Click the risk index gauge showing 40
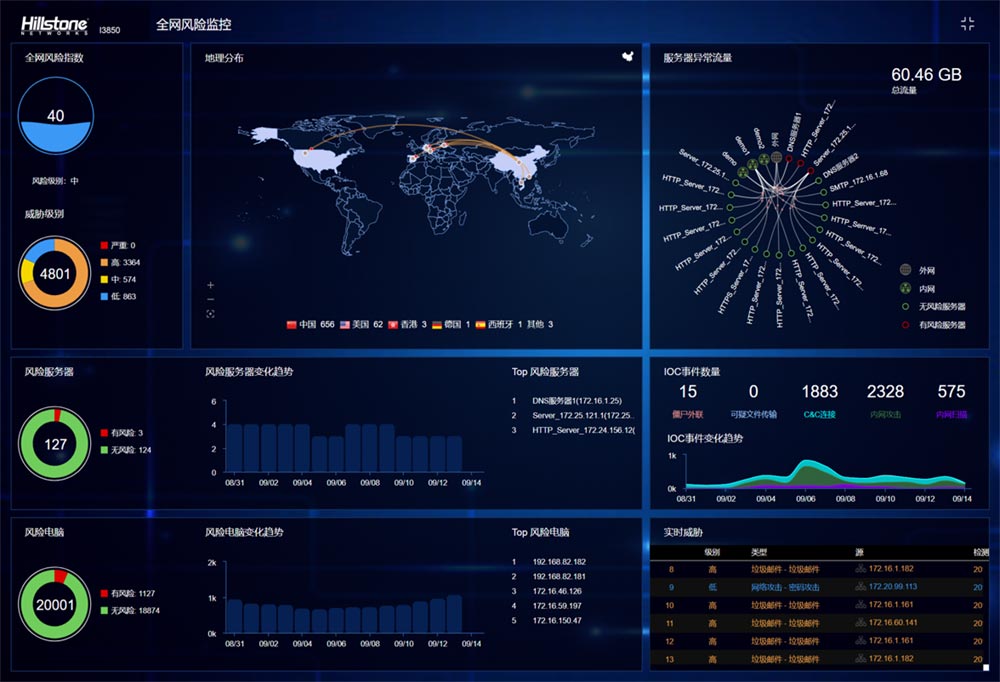 point(55,115)
